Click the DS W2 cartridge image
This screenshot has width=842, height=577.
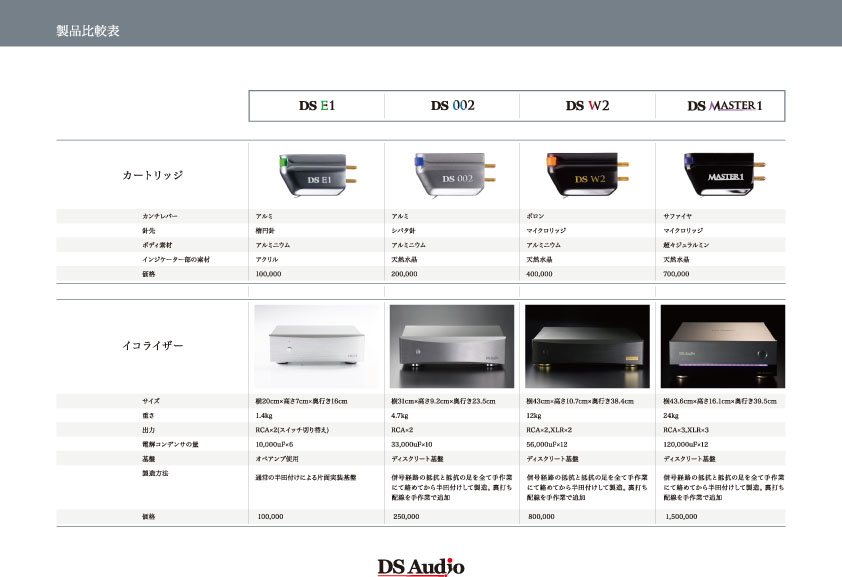587,175
